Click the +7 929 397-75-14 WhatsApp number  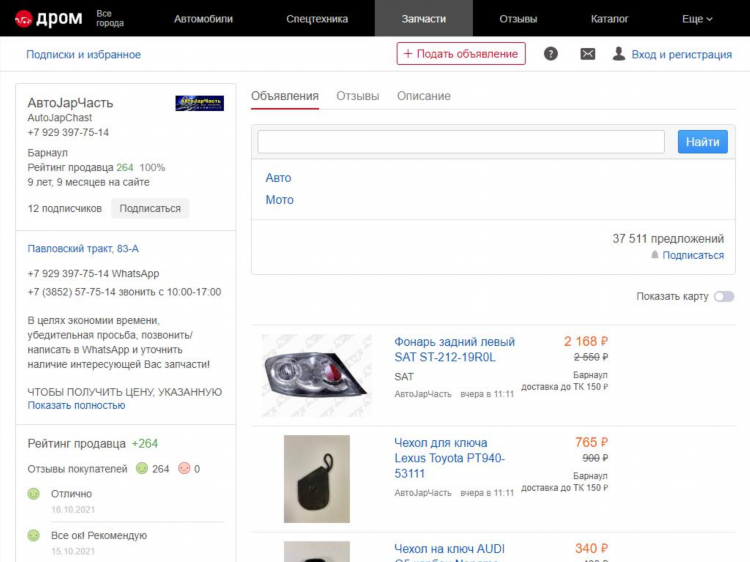[93, 274]
